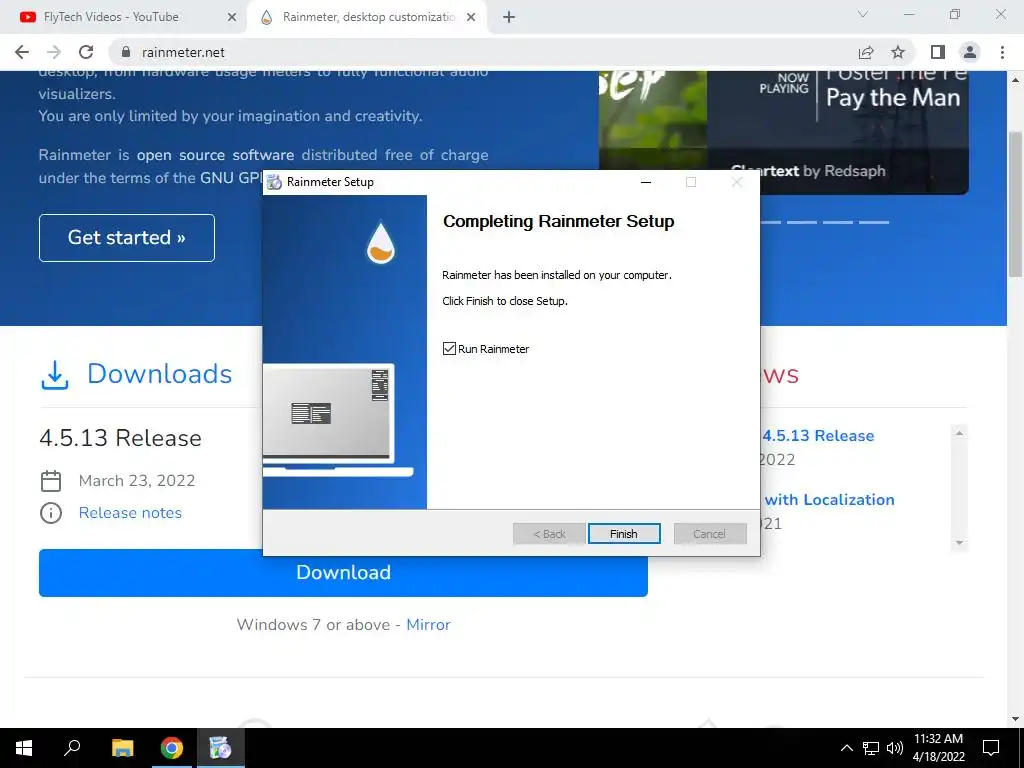Screen dimensions: 1024x768
Task: Show hidden system tray icons
Action: (x=846, y=748)
